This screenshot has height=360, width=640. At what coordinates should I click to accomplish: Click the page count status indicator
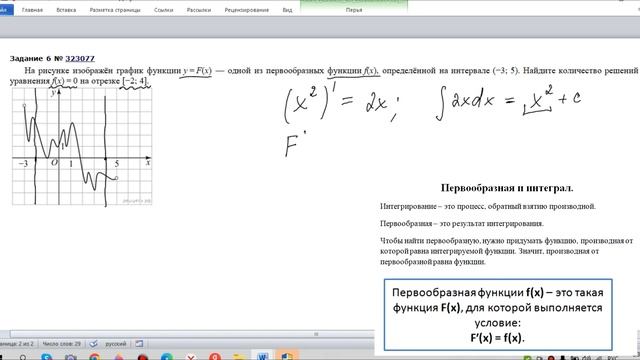17,344
